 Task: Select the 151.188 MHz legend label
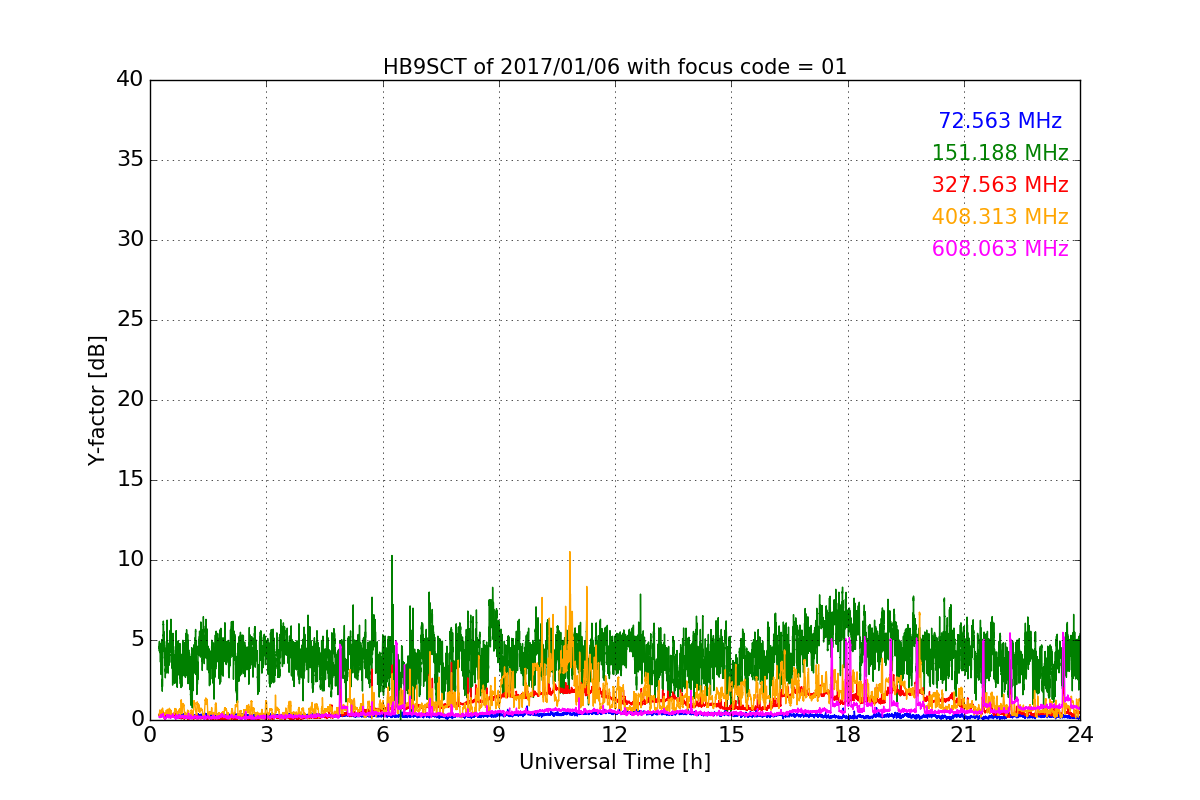[x=1000, y=153]
